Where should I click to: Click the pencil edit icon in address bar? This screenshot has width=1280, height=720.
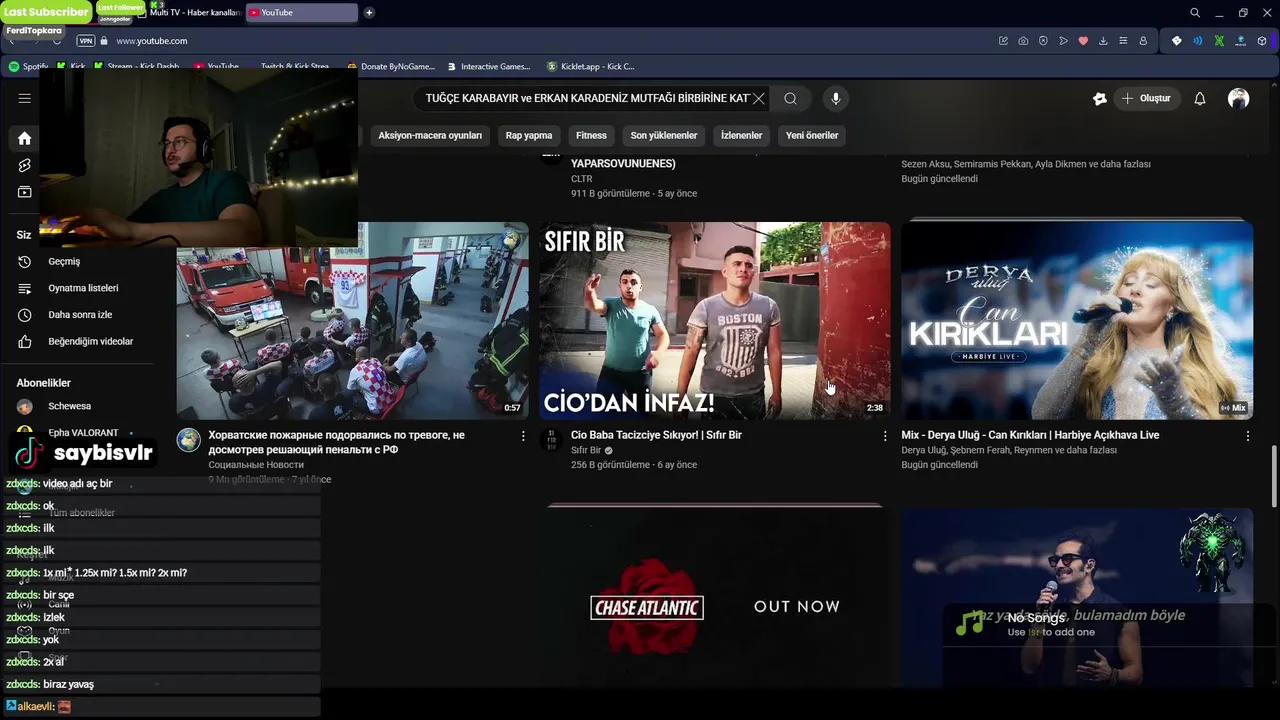(x=1003, y=41)
